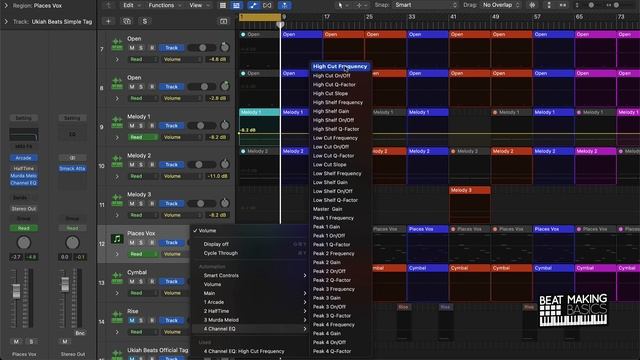Select the left-click pointer tool menu
The image size is (640, 360).
[342, 5]
